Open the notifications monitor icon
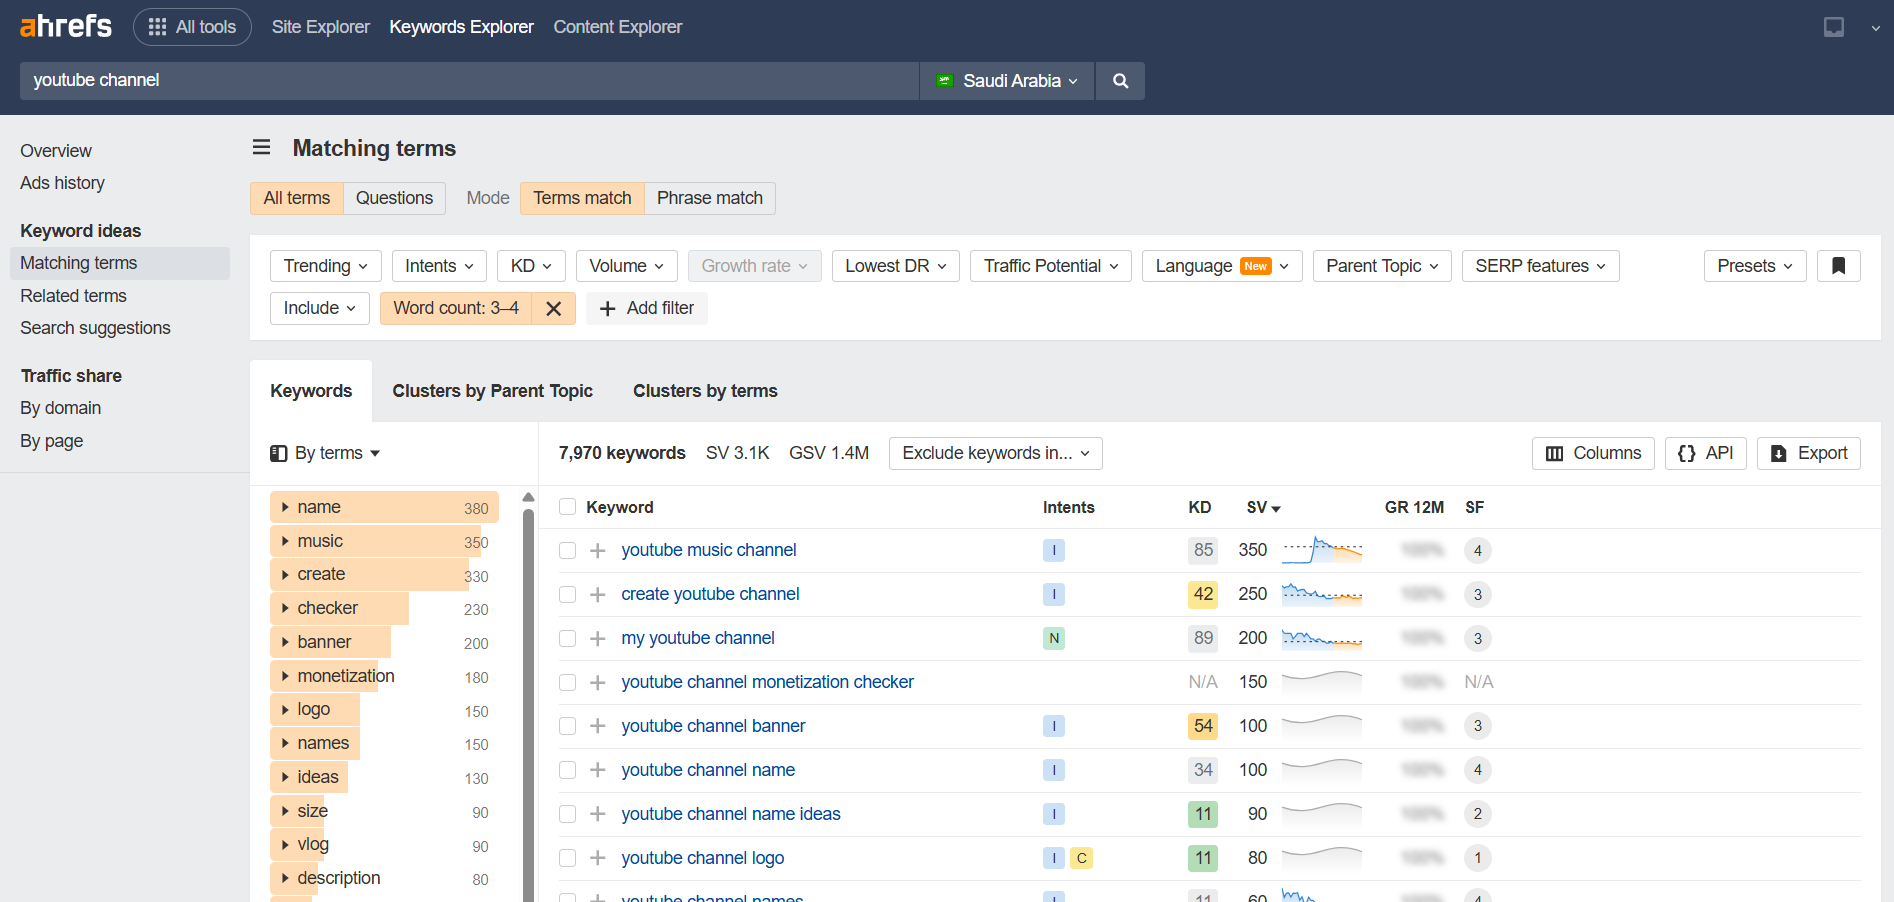 click(x=1833, y=27)
